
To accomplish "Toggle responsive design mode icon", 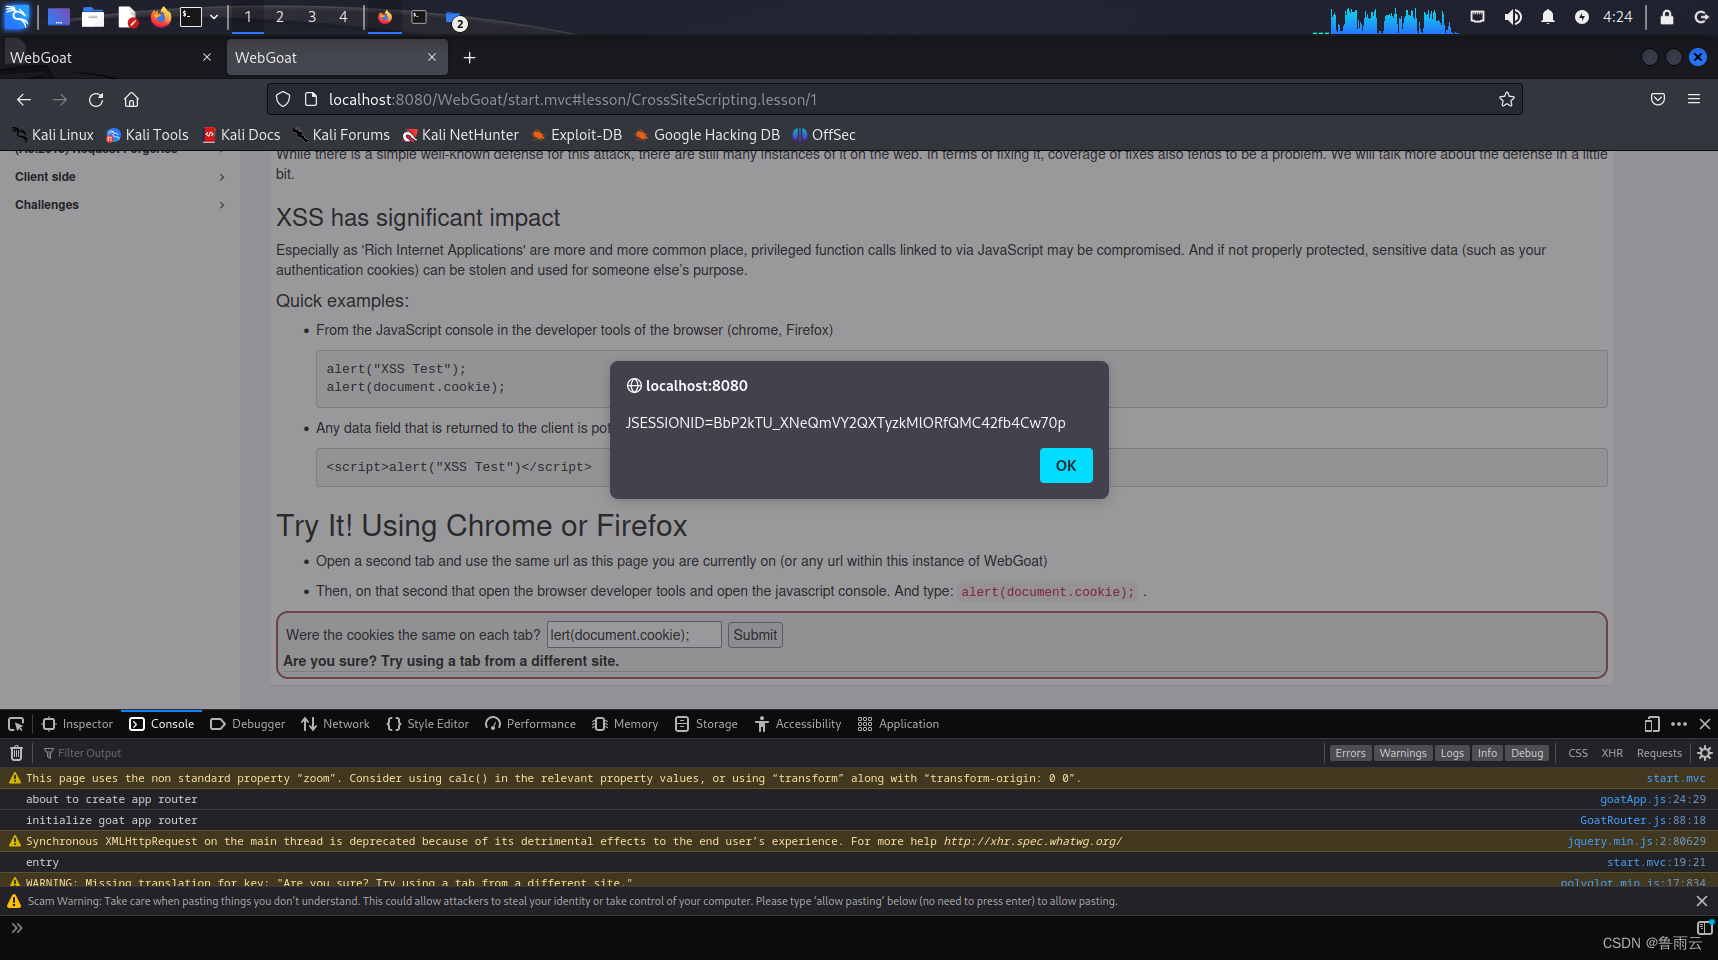I will point(1652,724).
